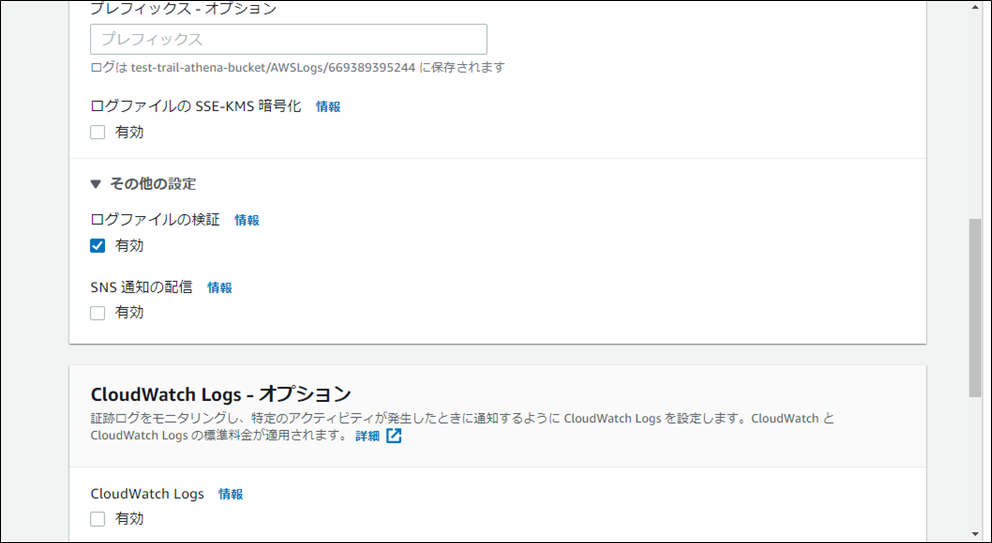The height and width of the screenshot is (543, 992).
Task: Click the scrollbar down arrow
Action: [975, 534]
